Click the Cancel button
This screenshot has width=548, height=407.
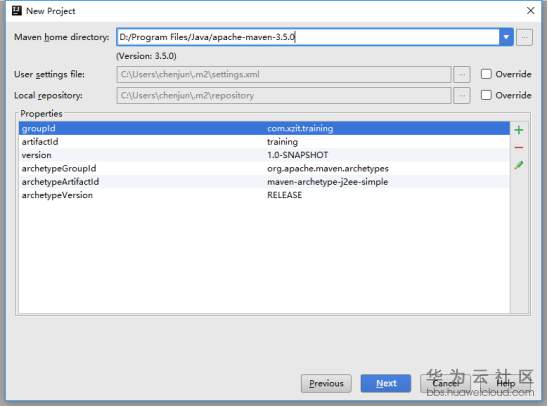(446, 384)
